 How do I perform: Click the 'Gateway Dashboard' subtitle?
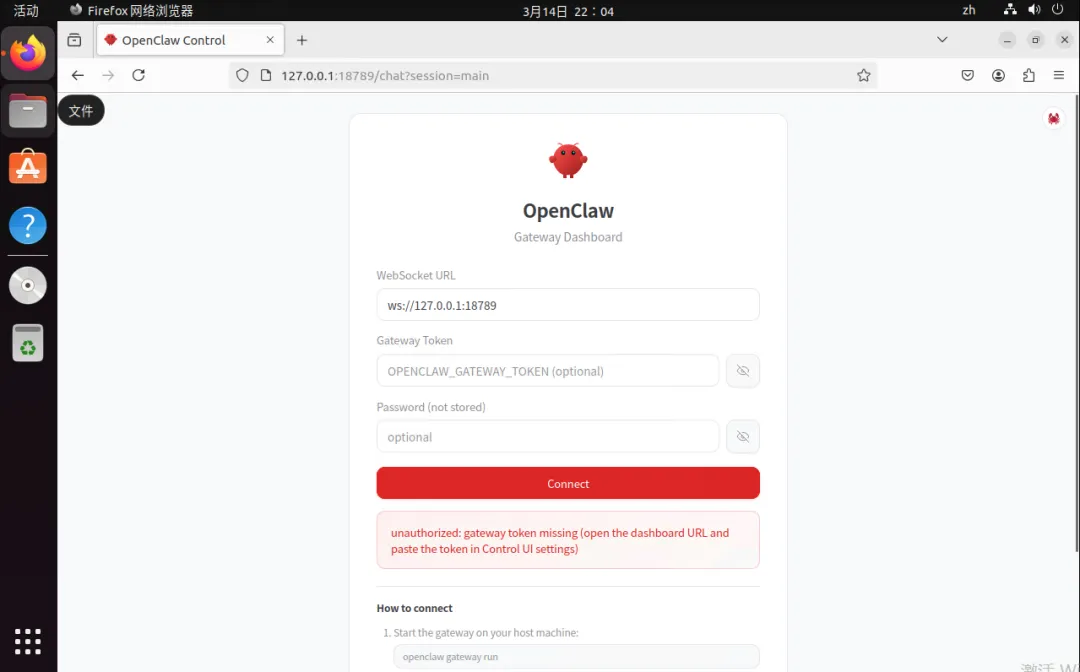(x=568, y=237)
